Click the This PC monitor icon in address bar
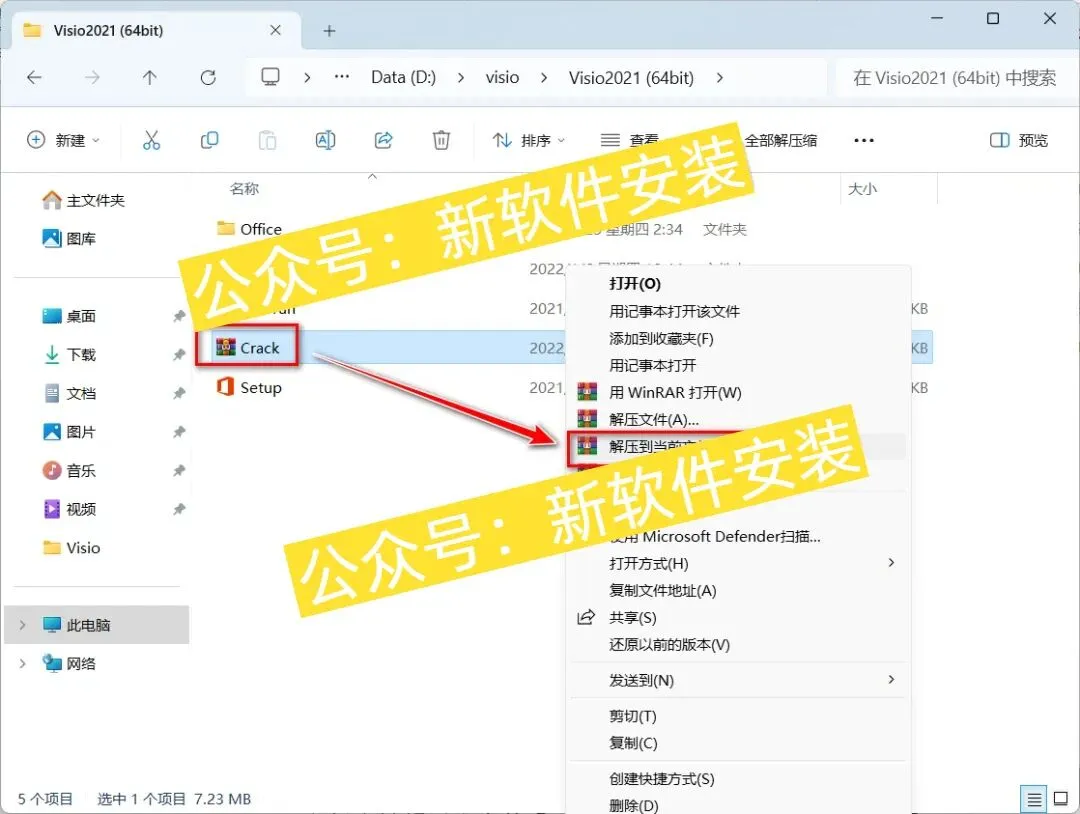 271,76
